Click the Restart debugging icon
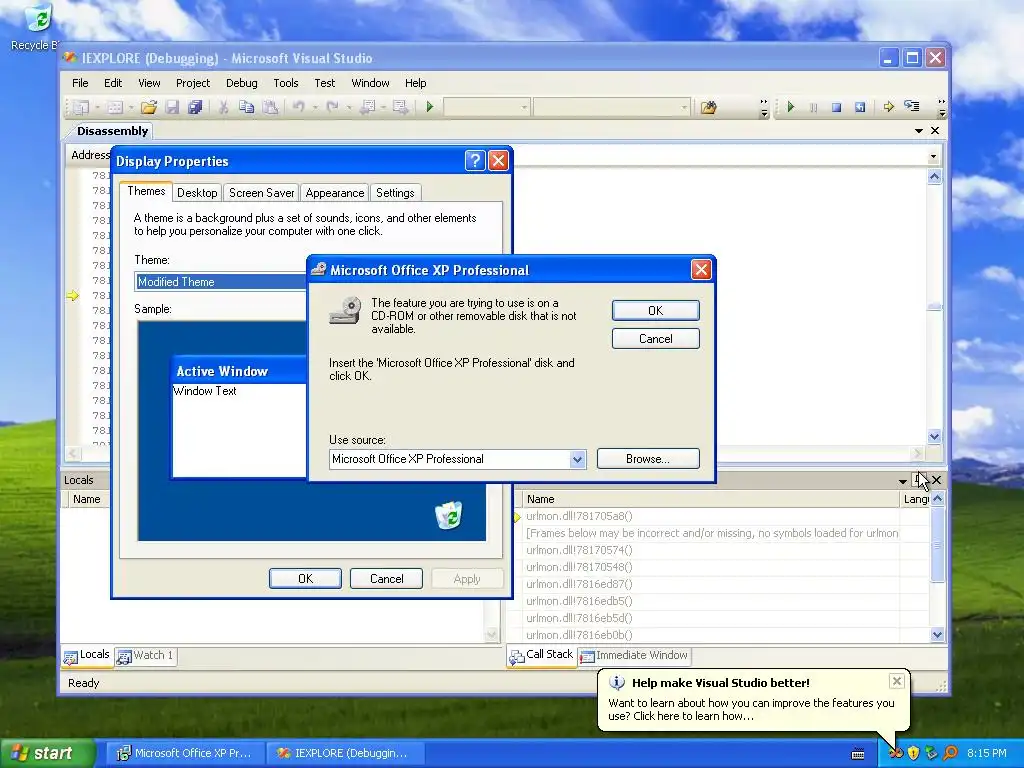Viewport: 1024px width, 768px height. click(x=860, y=107)
